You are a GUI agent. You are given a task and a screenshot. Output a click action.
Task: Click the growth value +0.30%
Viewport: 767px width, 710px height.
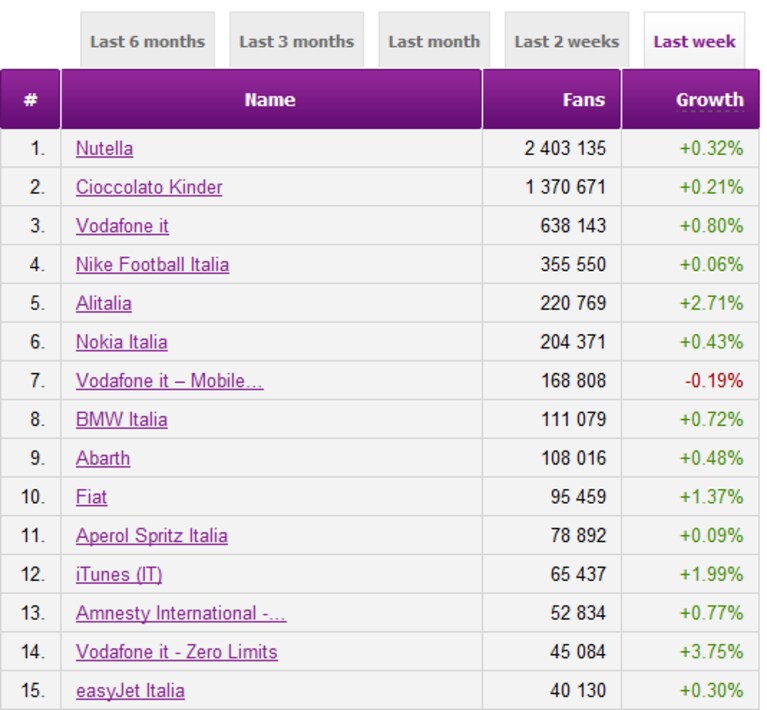tap(711, 690)
